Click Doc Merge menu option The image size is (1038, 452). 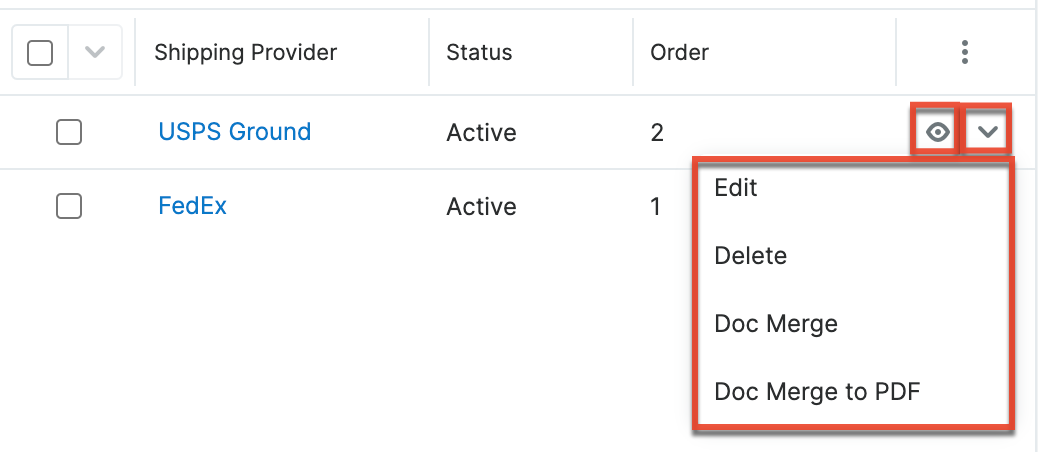coord(775,324)
